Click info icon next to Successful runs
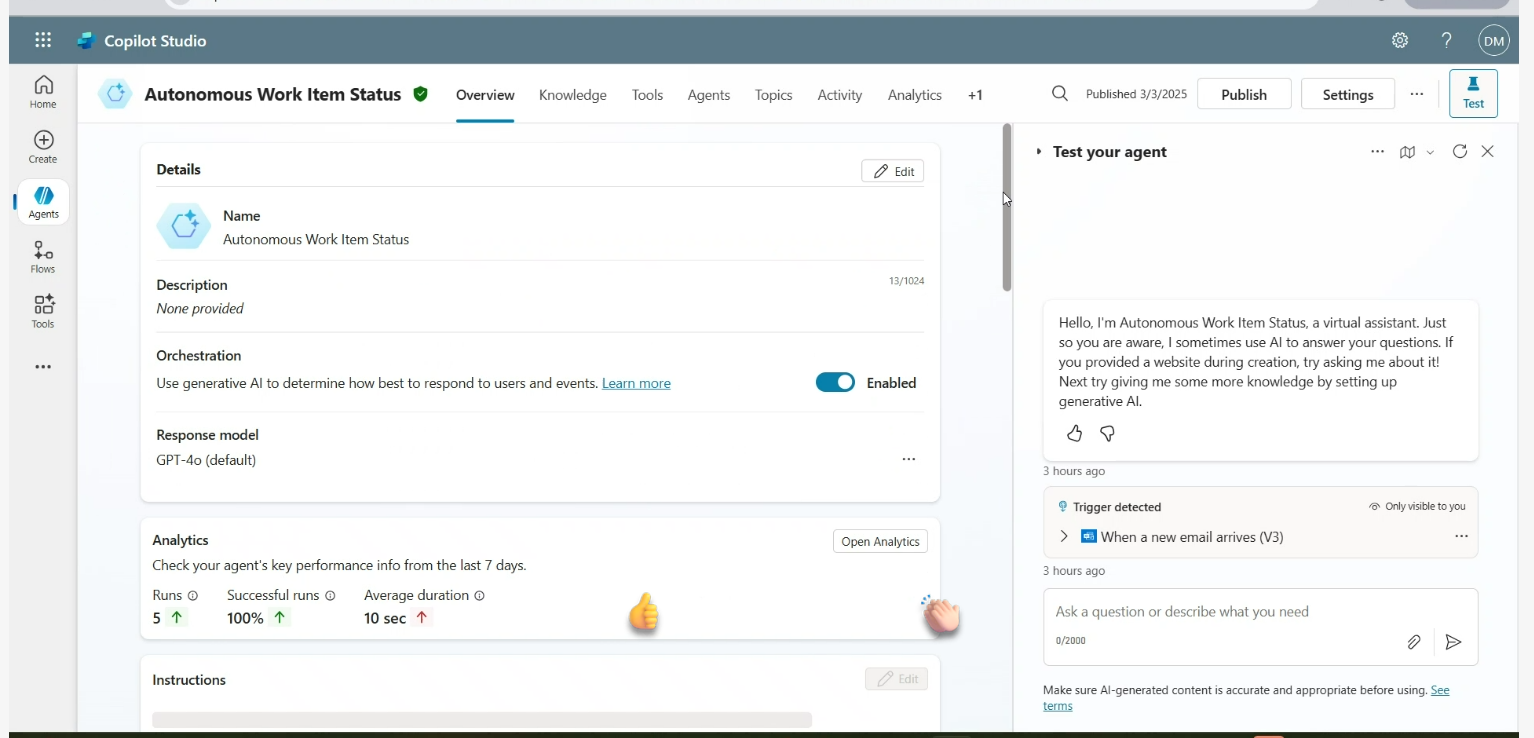The height and width of the screenshot is (738, 1534). 330,595
